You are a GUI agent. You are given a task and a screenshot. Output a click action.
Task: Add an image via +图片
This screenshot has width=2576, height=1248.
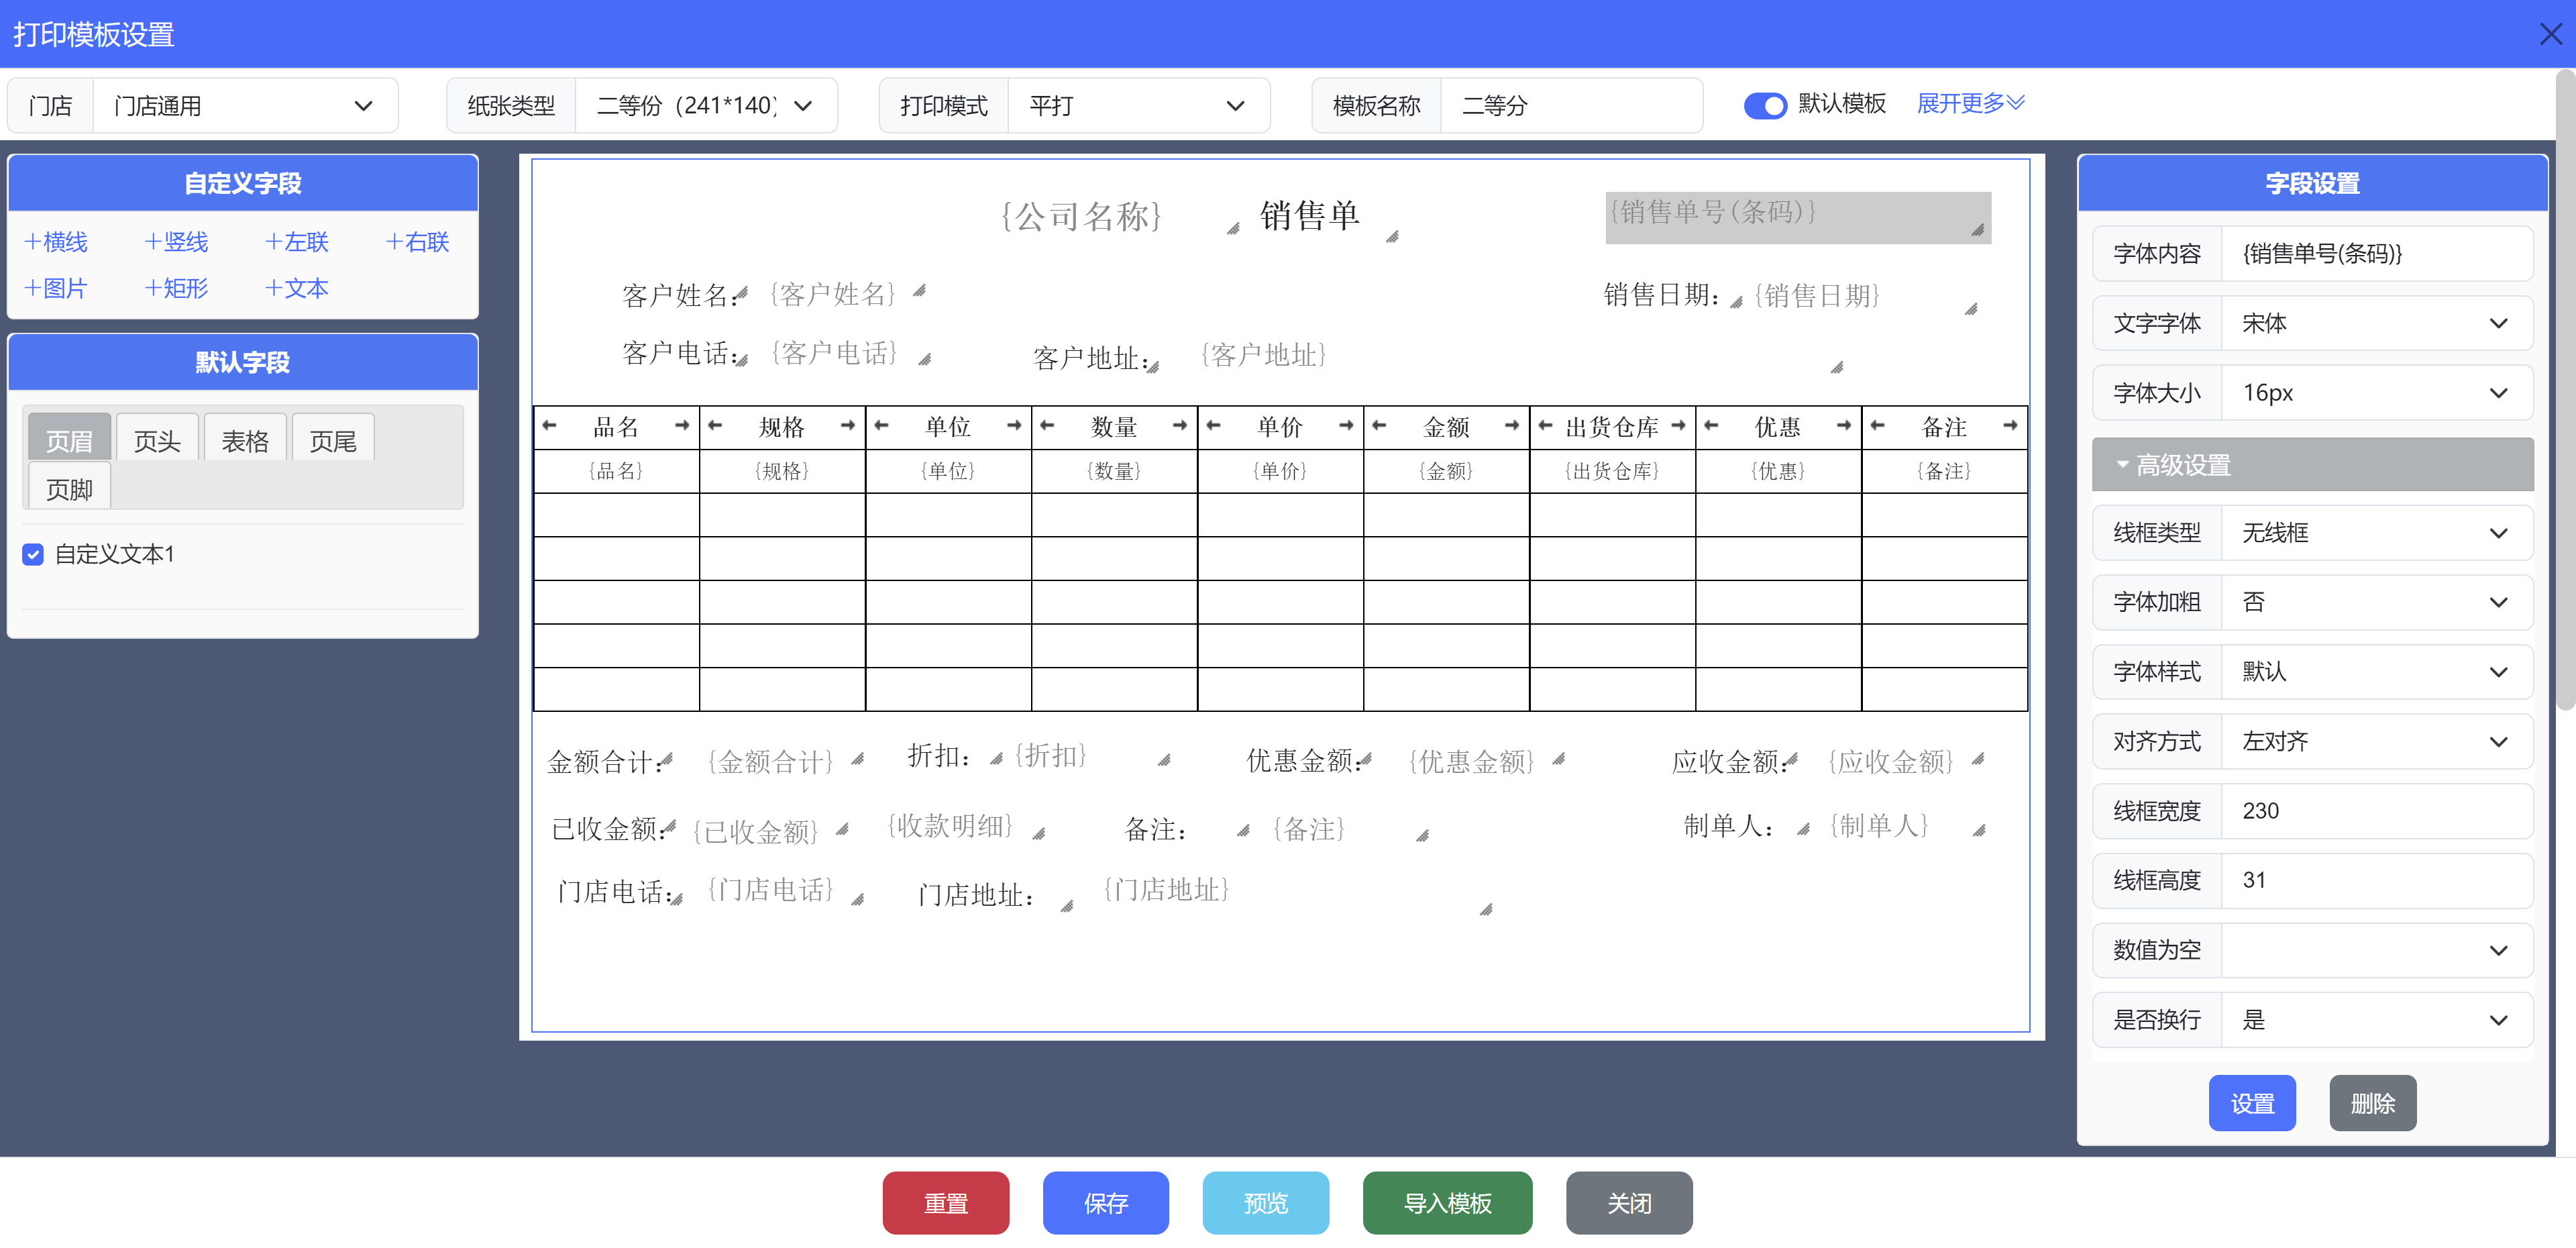click(56, 289)
